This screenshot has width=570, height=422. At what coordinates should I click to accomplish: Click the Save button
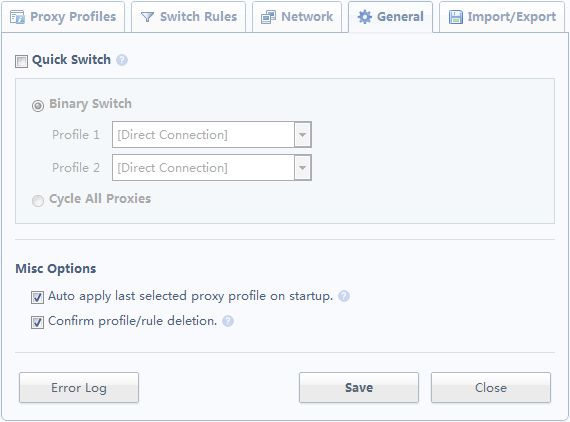(359, 387)
